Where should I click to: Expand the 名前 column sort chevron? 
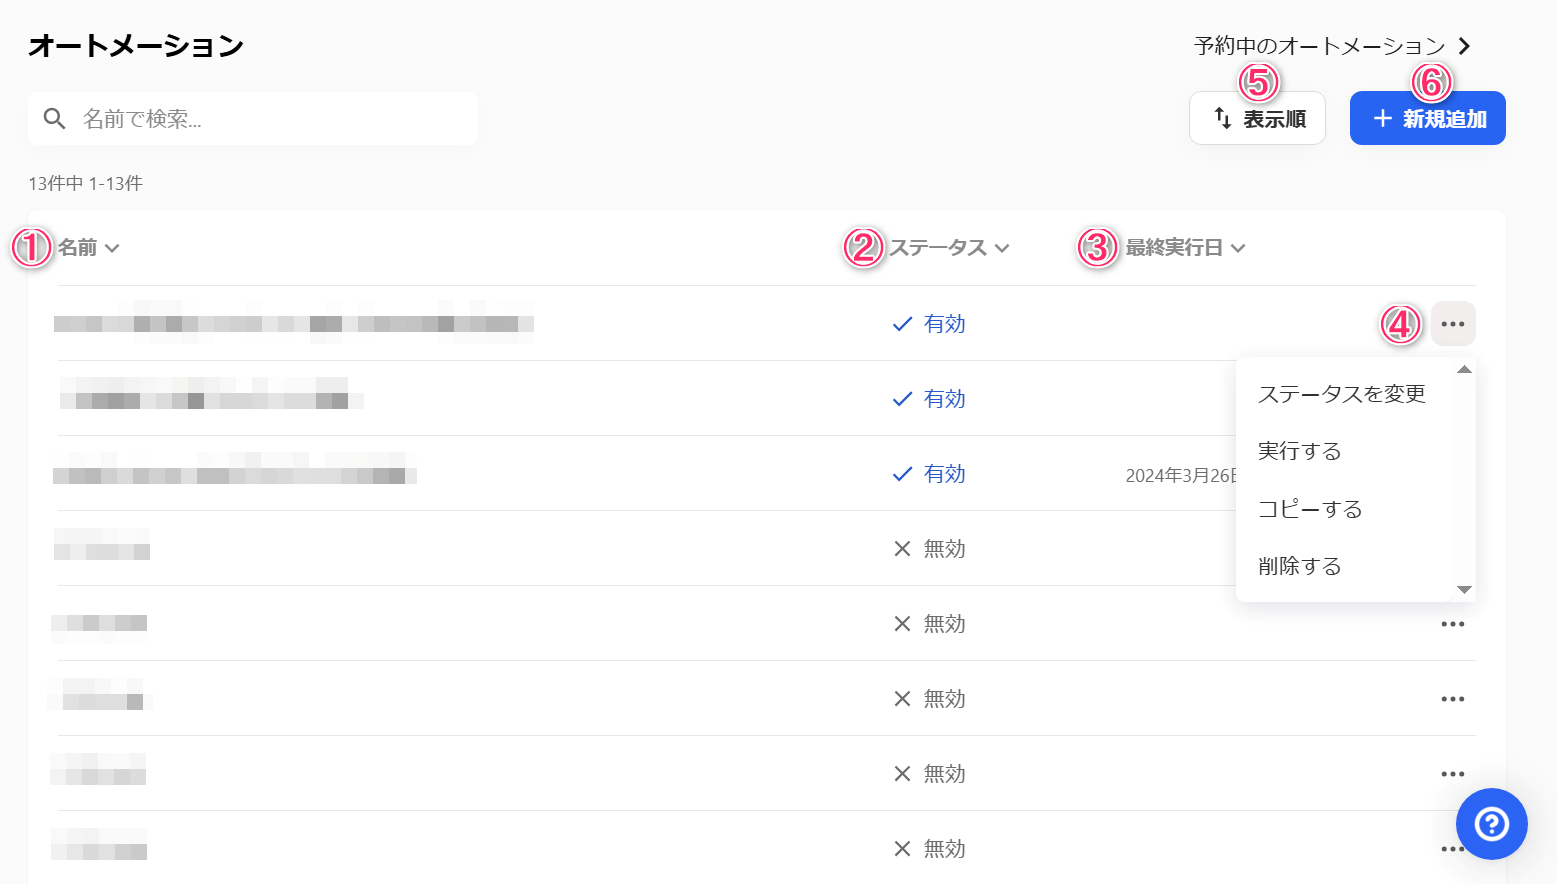coord(112,248)
